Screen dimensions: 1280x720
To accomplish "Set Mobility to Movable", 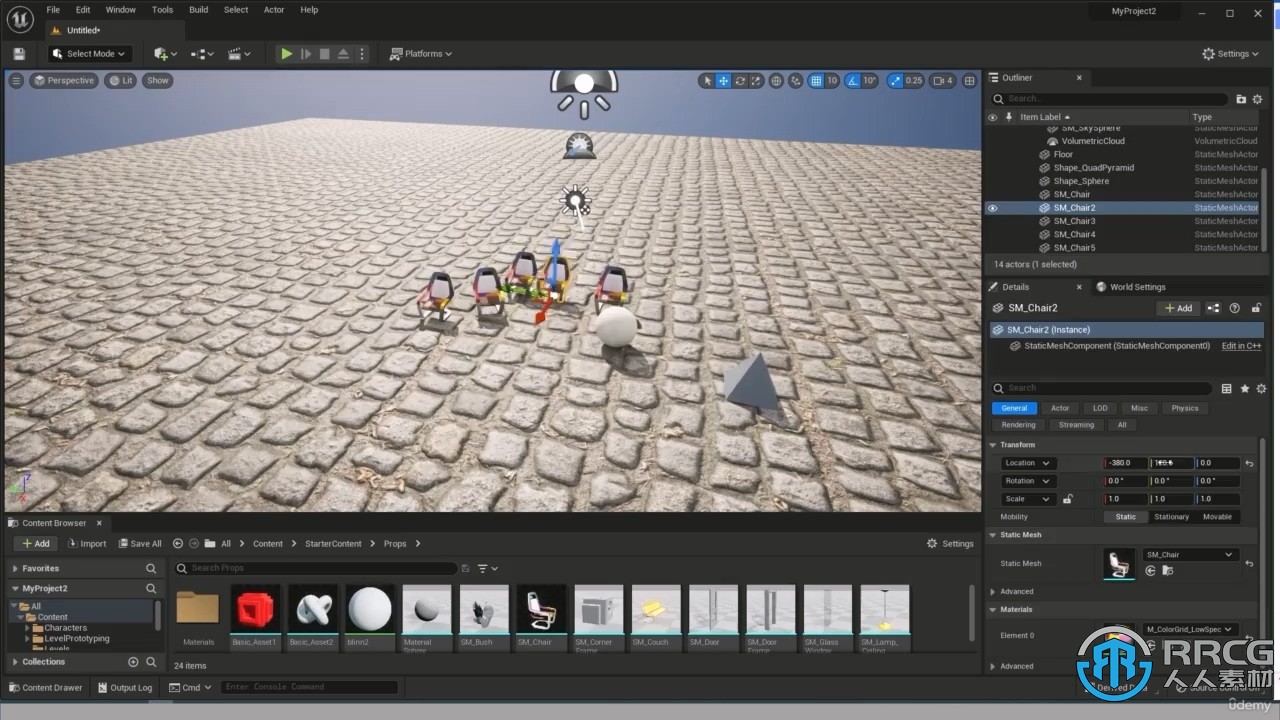I will [1217, 517].
